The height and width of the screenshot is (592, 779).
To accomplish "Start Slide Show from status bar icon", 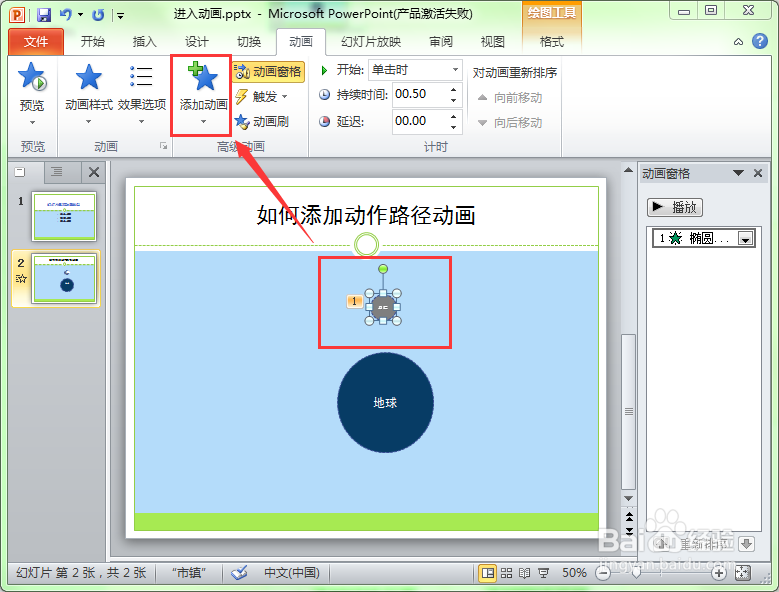I will point(544,573).
